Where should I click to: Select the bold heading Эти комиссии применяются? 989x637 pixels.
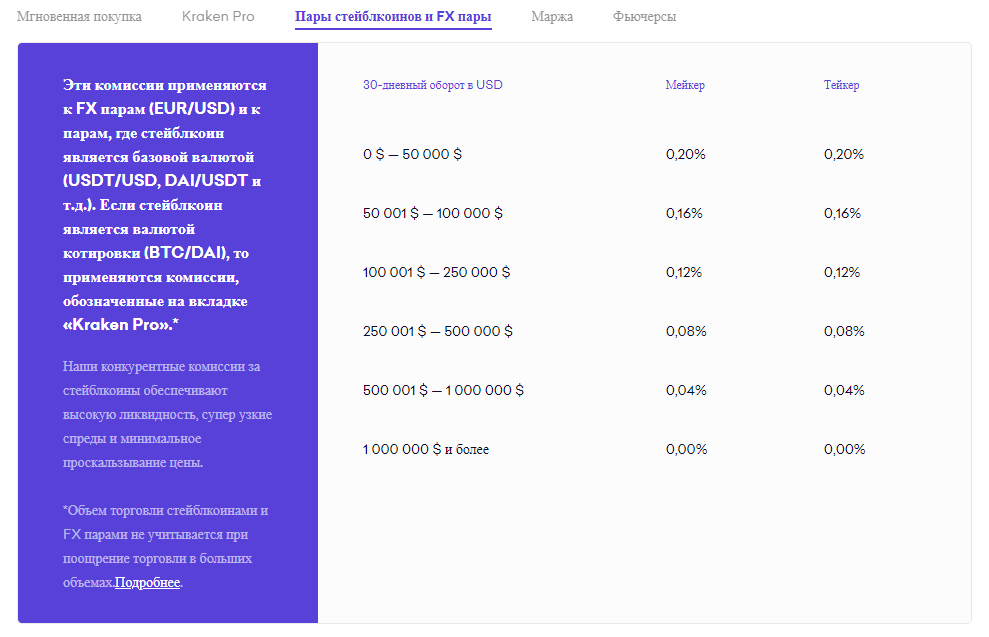[165, 204]
